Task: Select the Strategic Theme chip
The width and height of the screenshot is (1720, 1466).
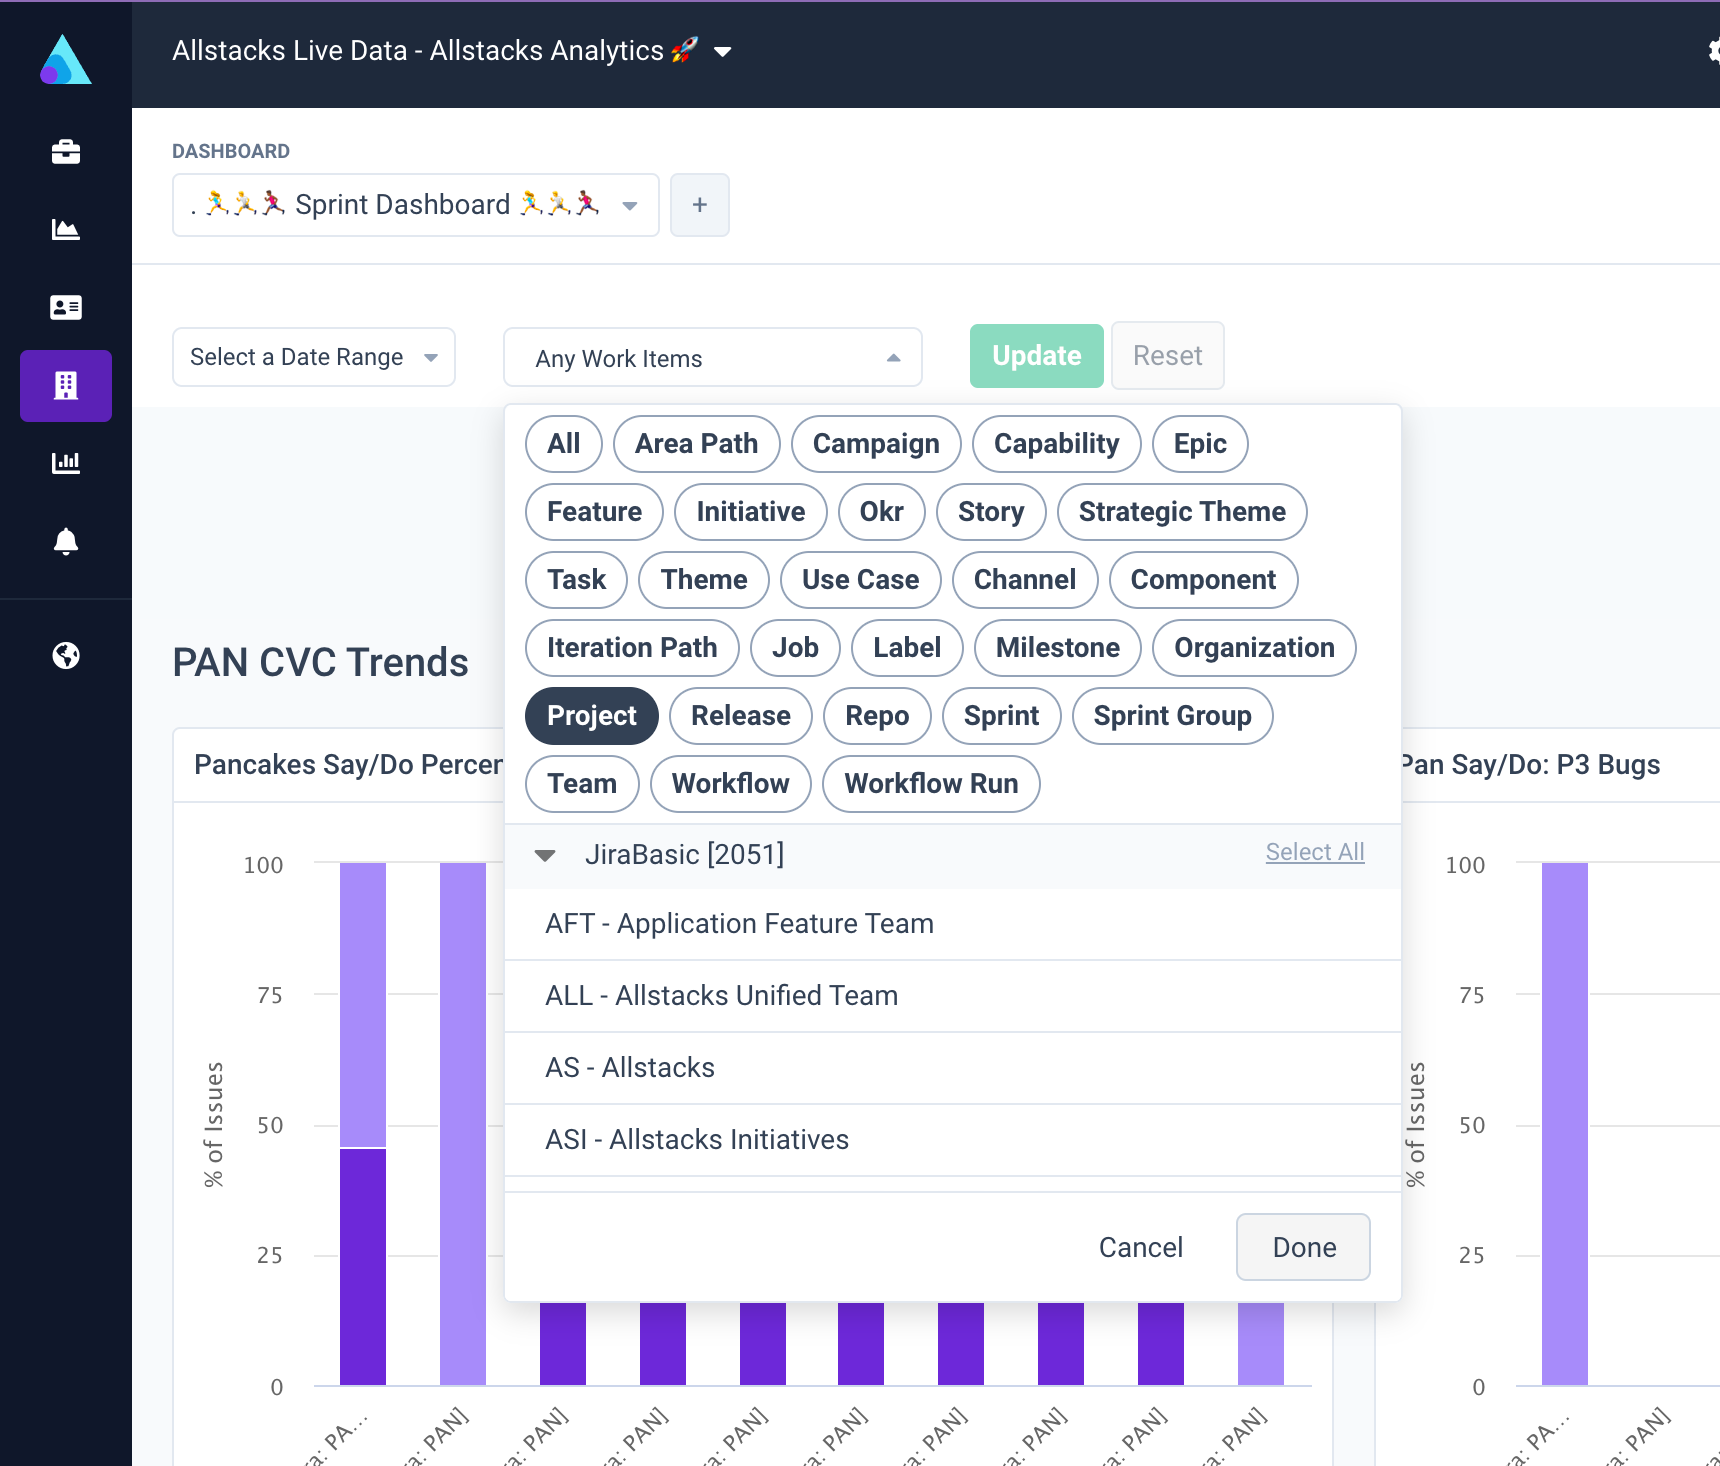Action: coord(1182,512)
